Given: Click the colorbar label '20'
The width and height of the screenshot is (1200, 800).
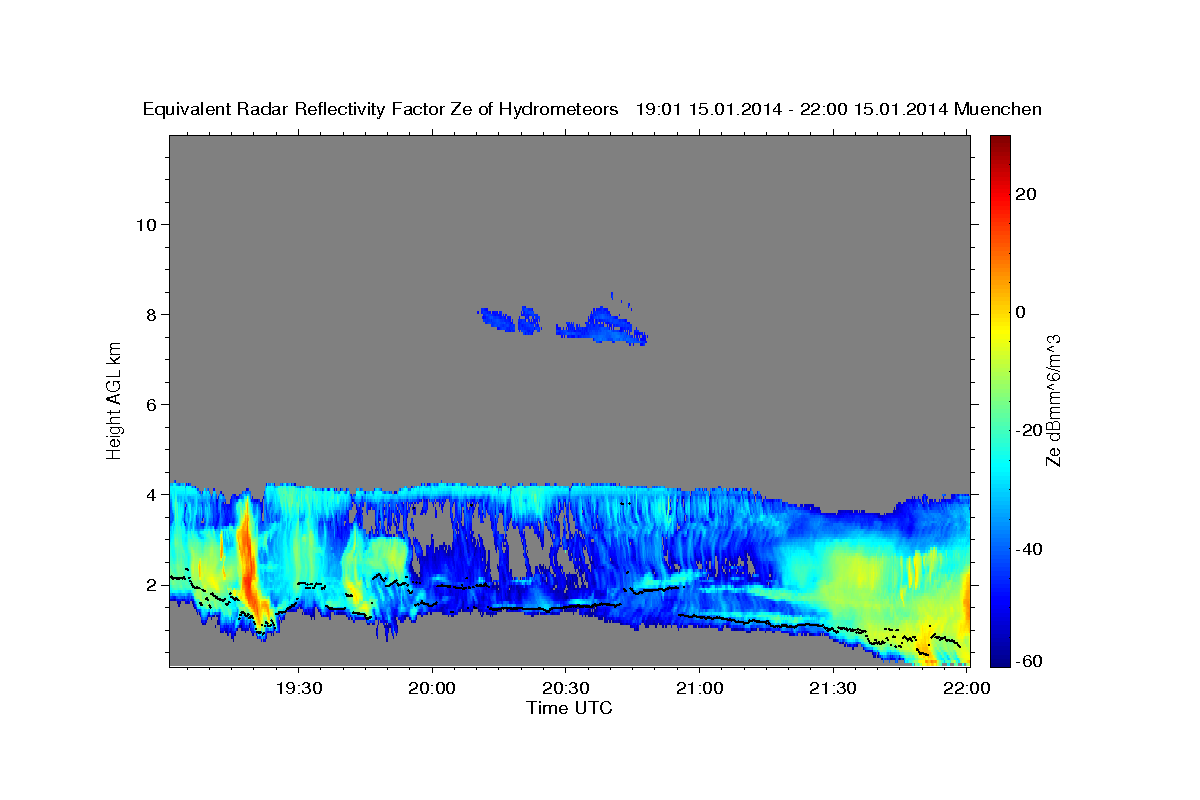Looking at the screenshot, I should (x=1025, y=194).
